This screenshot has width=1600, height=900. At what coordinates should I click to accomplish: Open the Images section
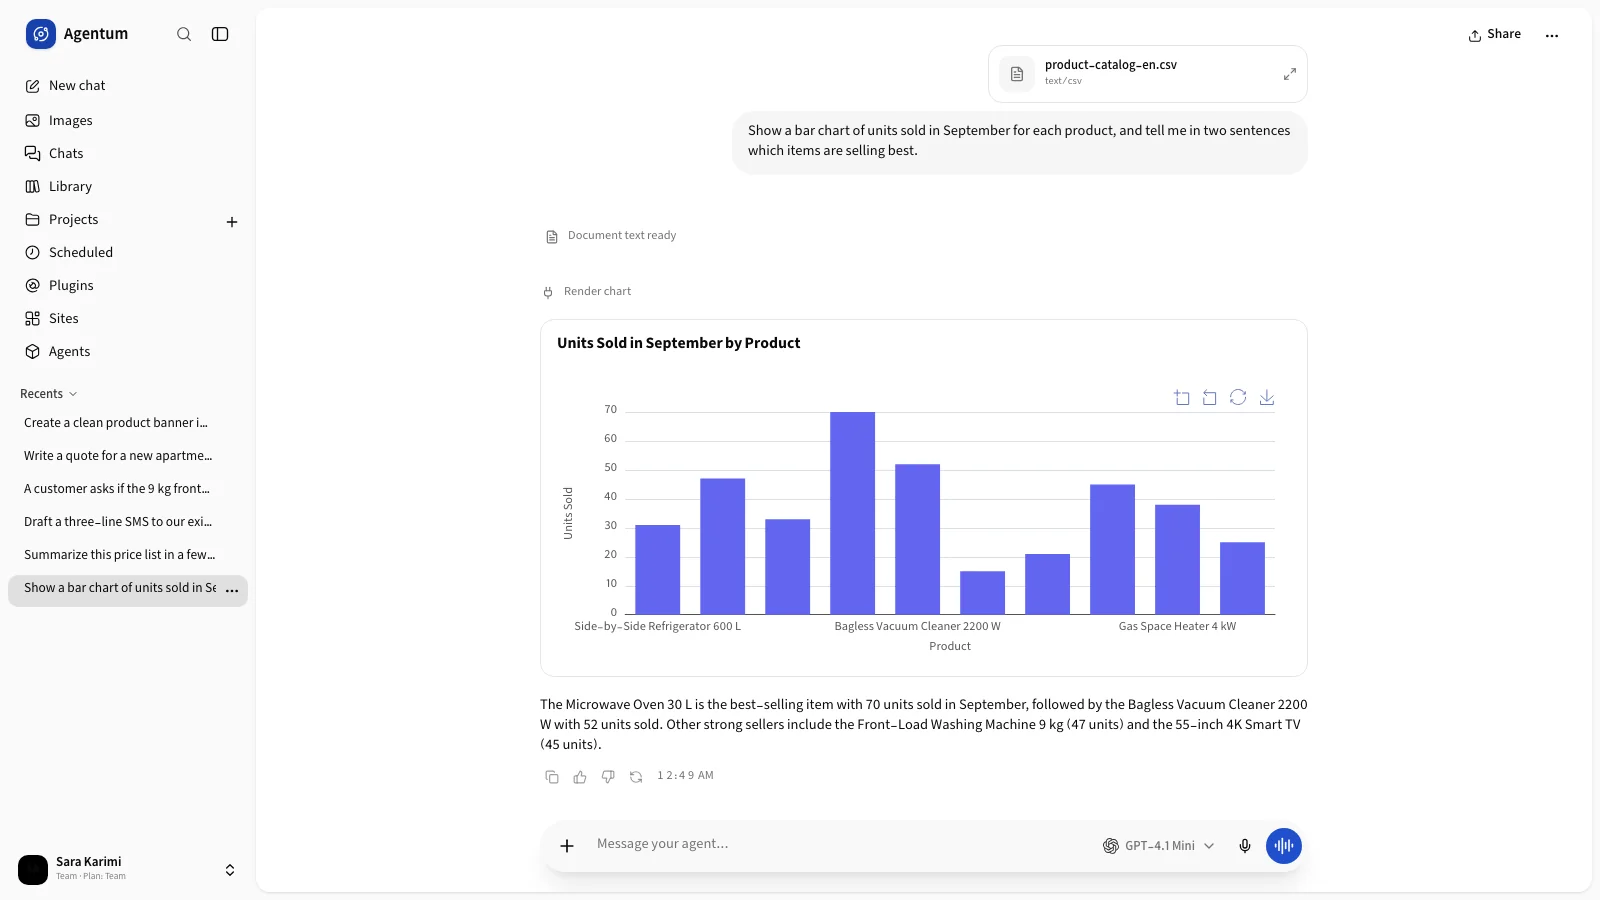[128, 120]
